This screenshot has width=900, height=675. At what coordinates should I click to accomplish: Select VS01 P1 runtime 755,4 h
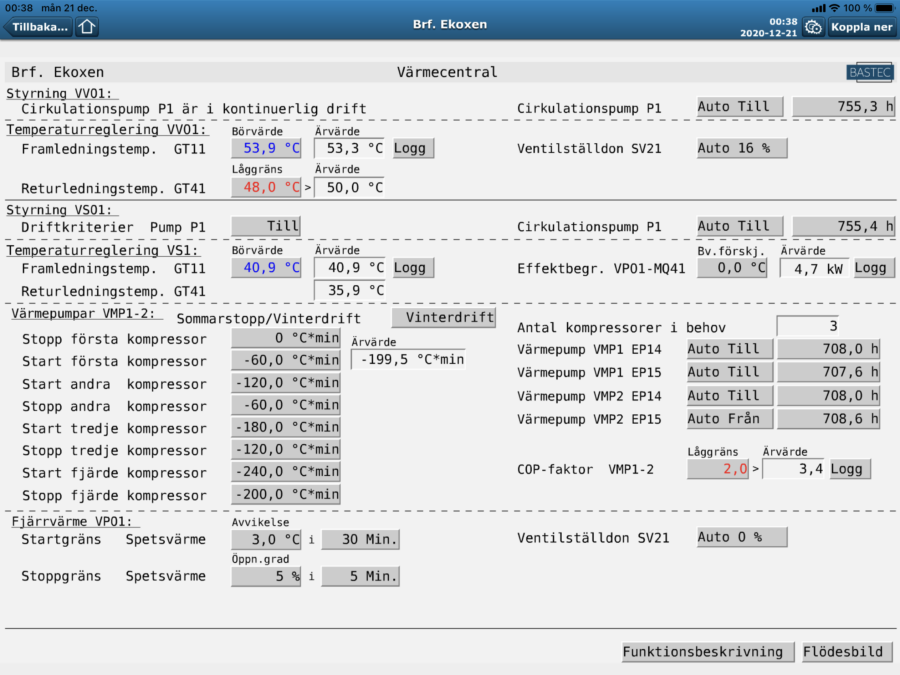(843, 226)
